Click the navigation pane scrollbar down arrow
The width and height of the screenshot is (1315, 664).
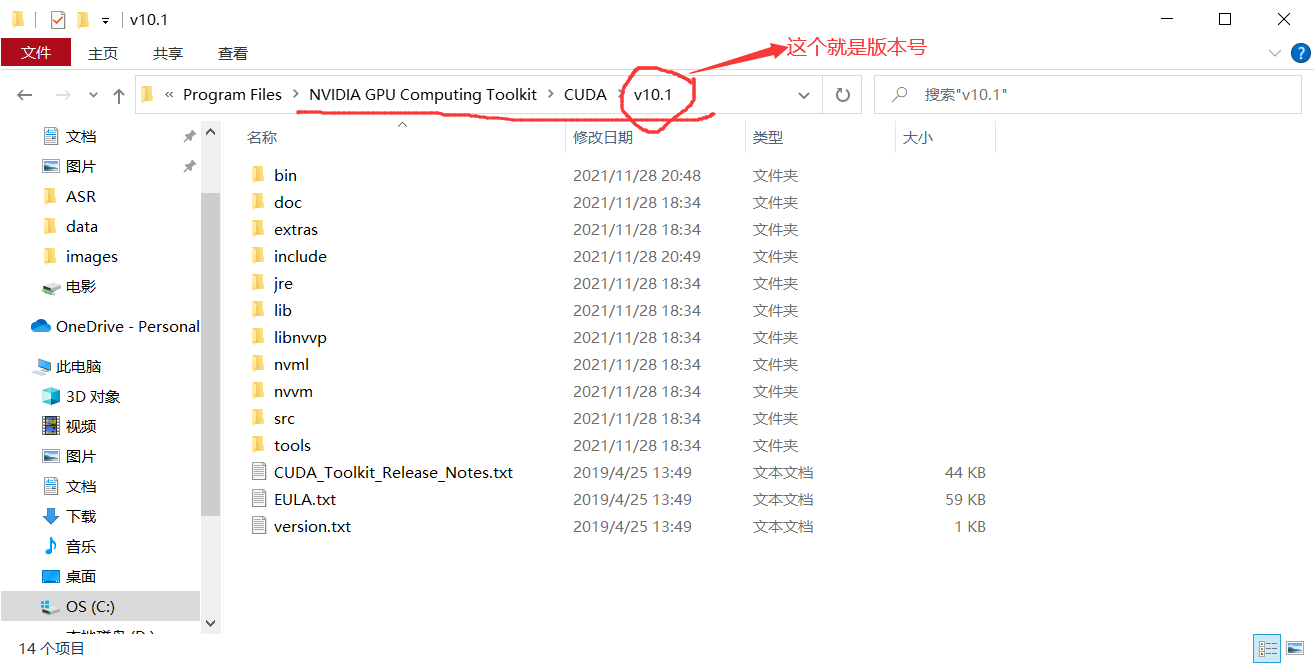(x=210, y=622)
